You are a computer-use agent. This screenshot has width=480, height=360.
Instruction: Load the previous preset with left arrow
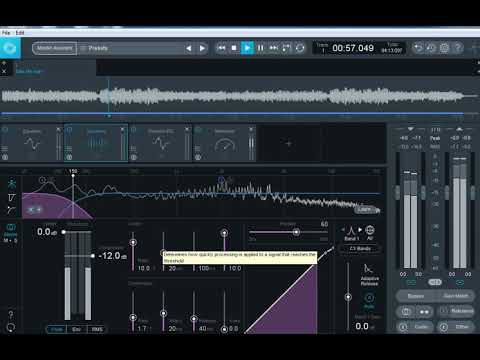(x=189, y=48)
